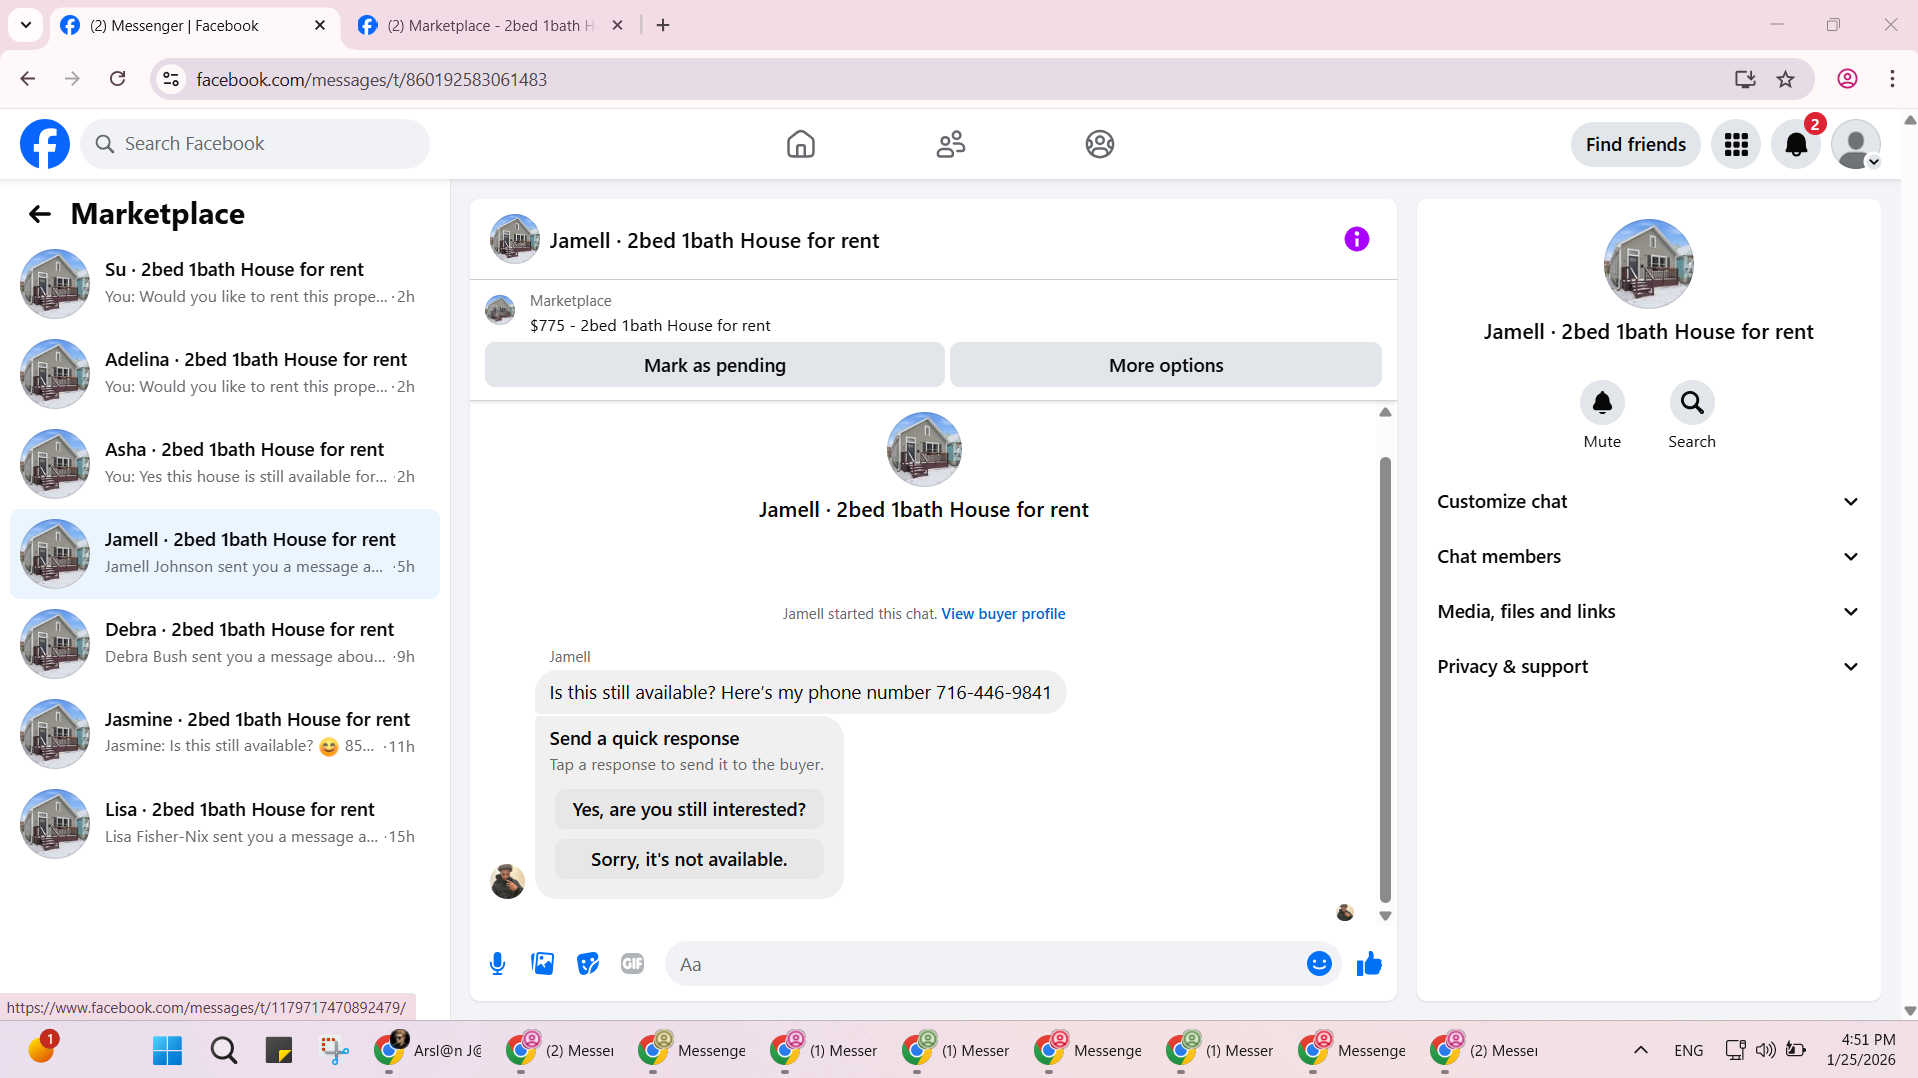Open the Friends icon in top navigation
This screenshot has height=1078, width=1918.
(950, 144)
